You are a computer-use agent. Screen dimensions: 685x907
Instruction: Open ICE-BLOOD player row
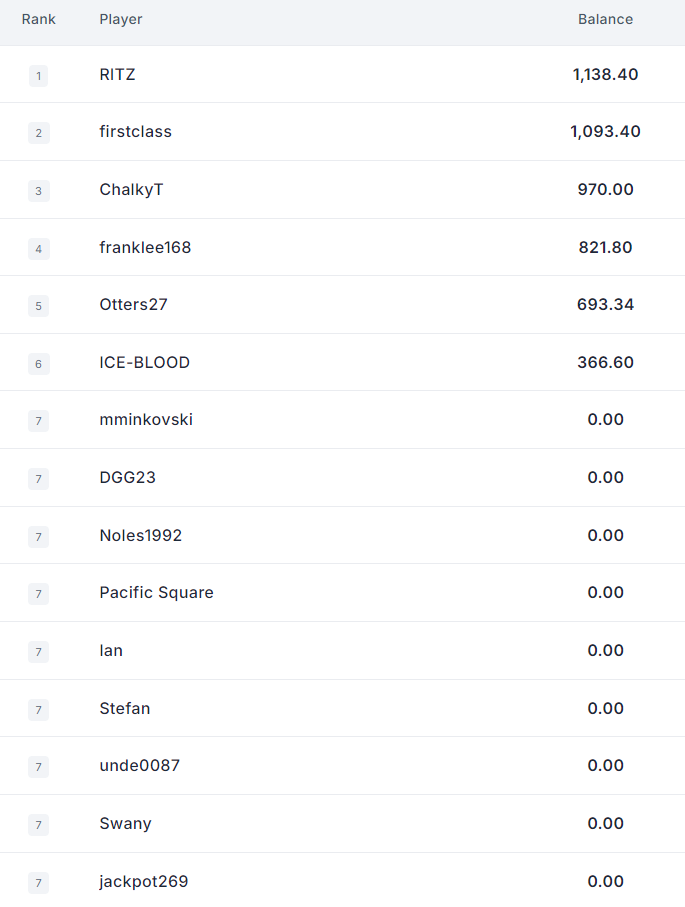(x=342, y=362)
